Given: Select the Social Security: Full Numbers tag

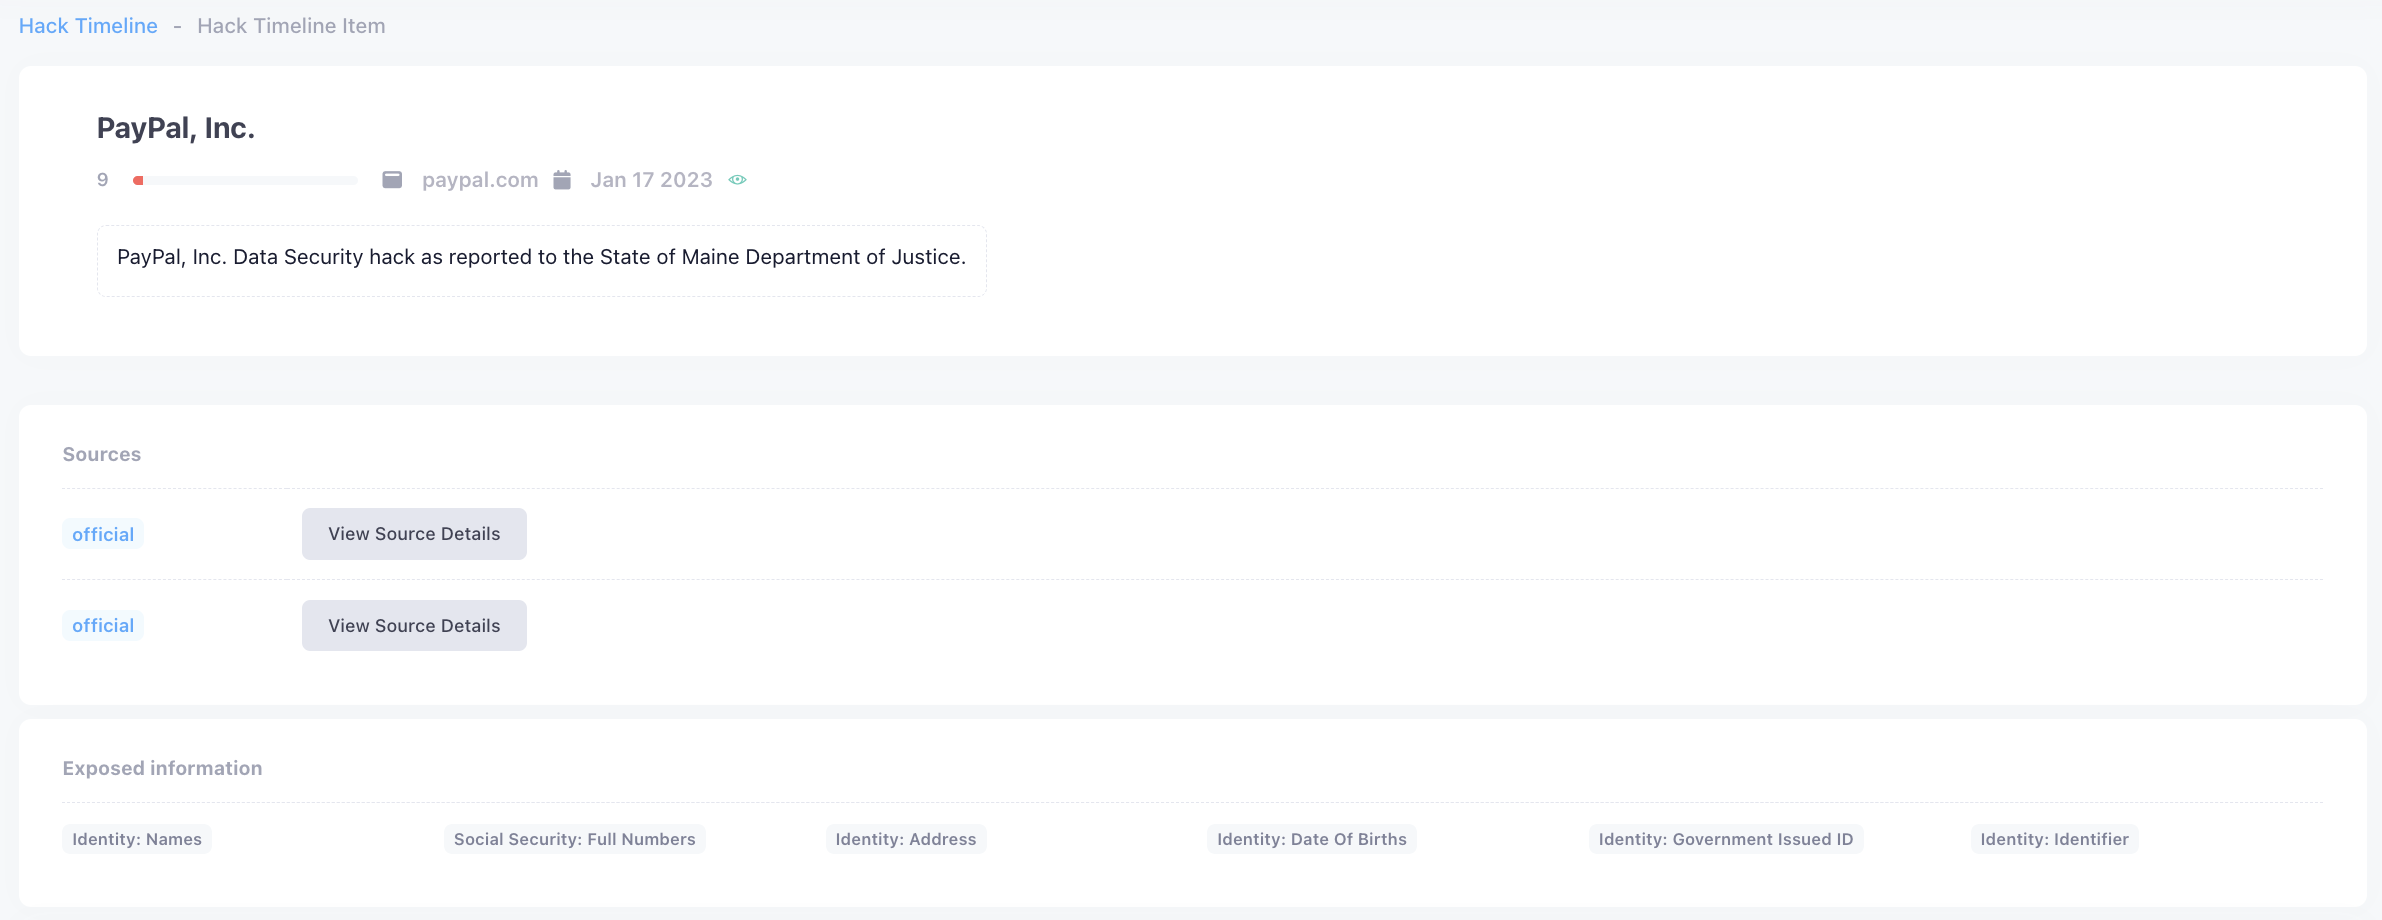Looking at the screenshot, I should [574, 839].
